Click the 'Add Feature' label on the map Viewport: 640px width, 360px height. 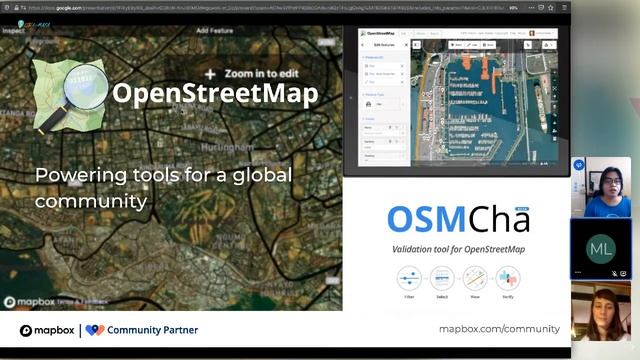click(x=215, y=31)
